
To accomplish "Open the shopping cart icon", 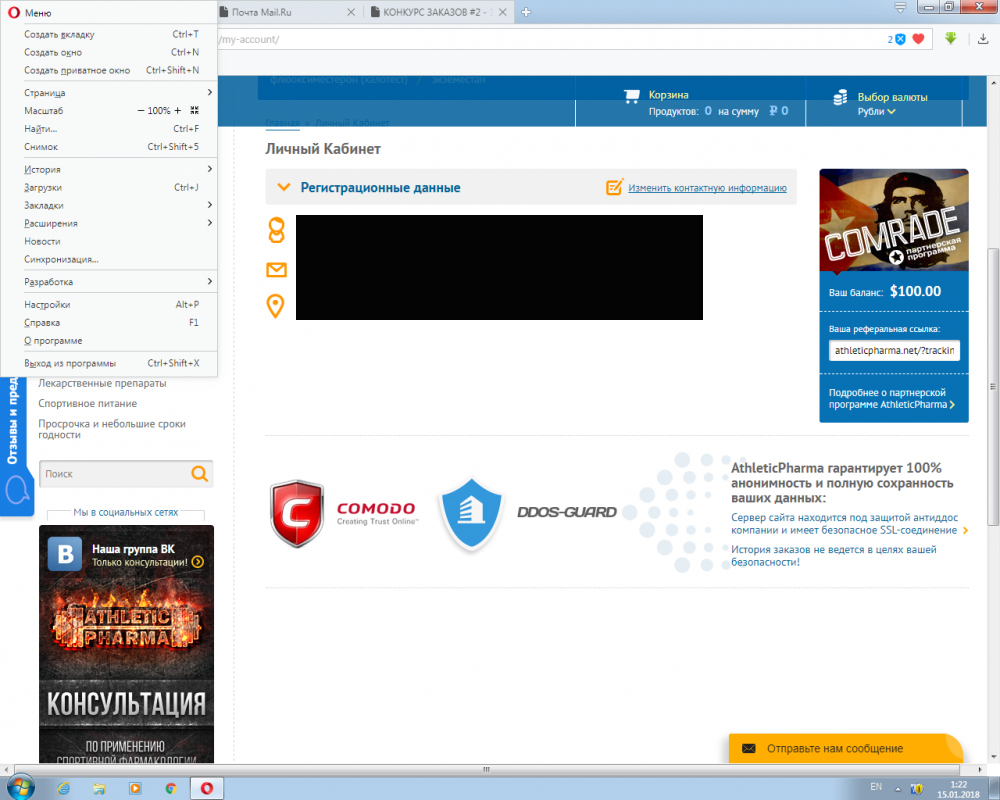I will [631, 97].
